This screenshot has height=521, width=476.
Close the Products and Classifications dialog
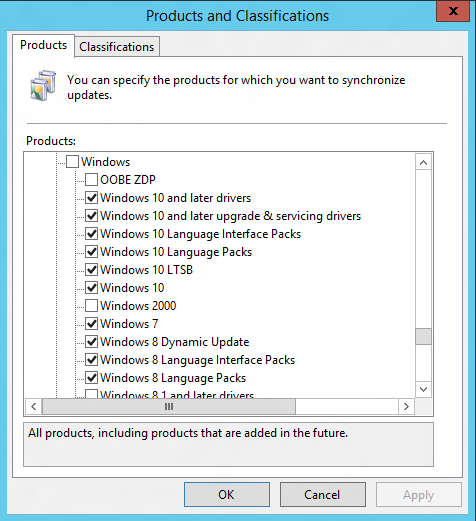point(453,11)
